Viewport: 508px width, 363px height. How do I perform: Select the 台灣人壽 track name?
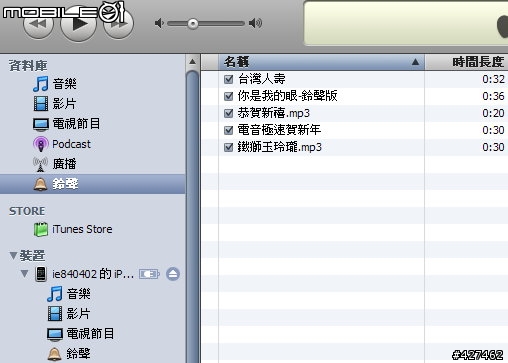(x=262, y=79)
